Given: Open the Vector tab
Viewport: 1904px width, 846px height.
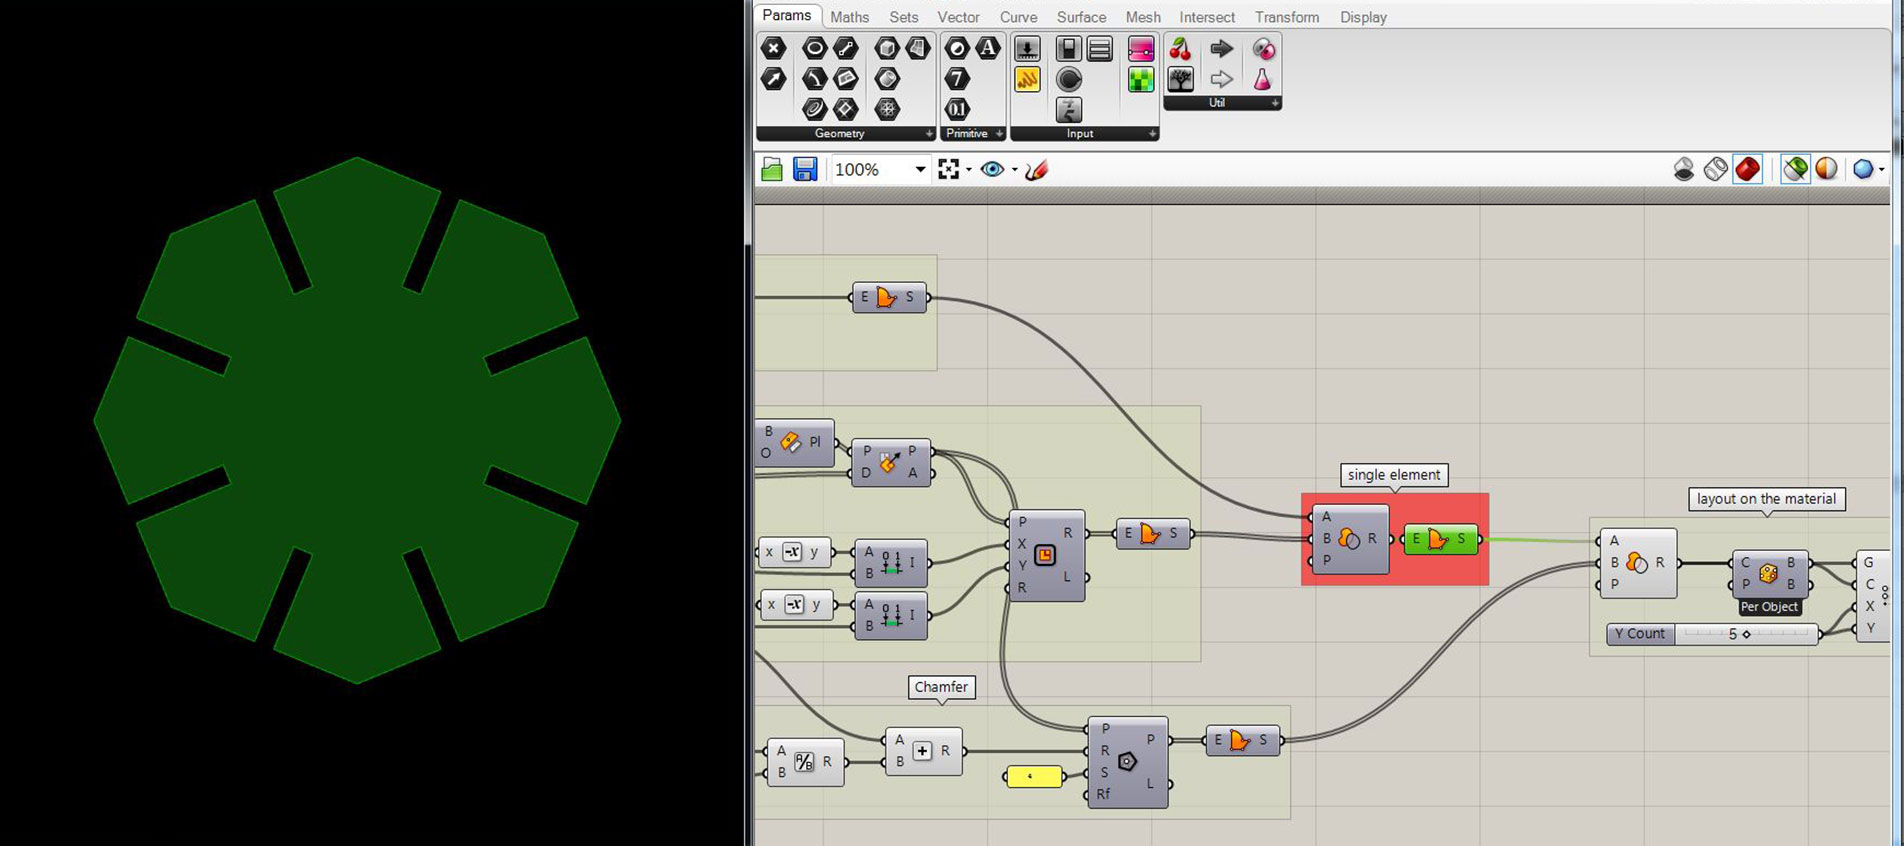Looking at the screenshot, I should (x=958, y=17).
